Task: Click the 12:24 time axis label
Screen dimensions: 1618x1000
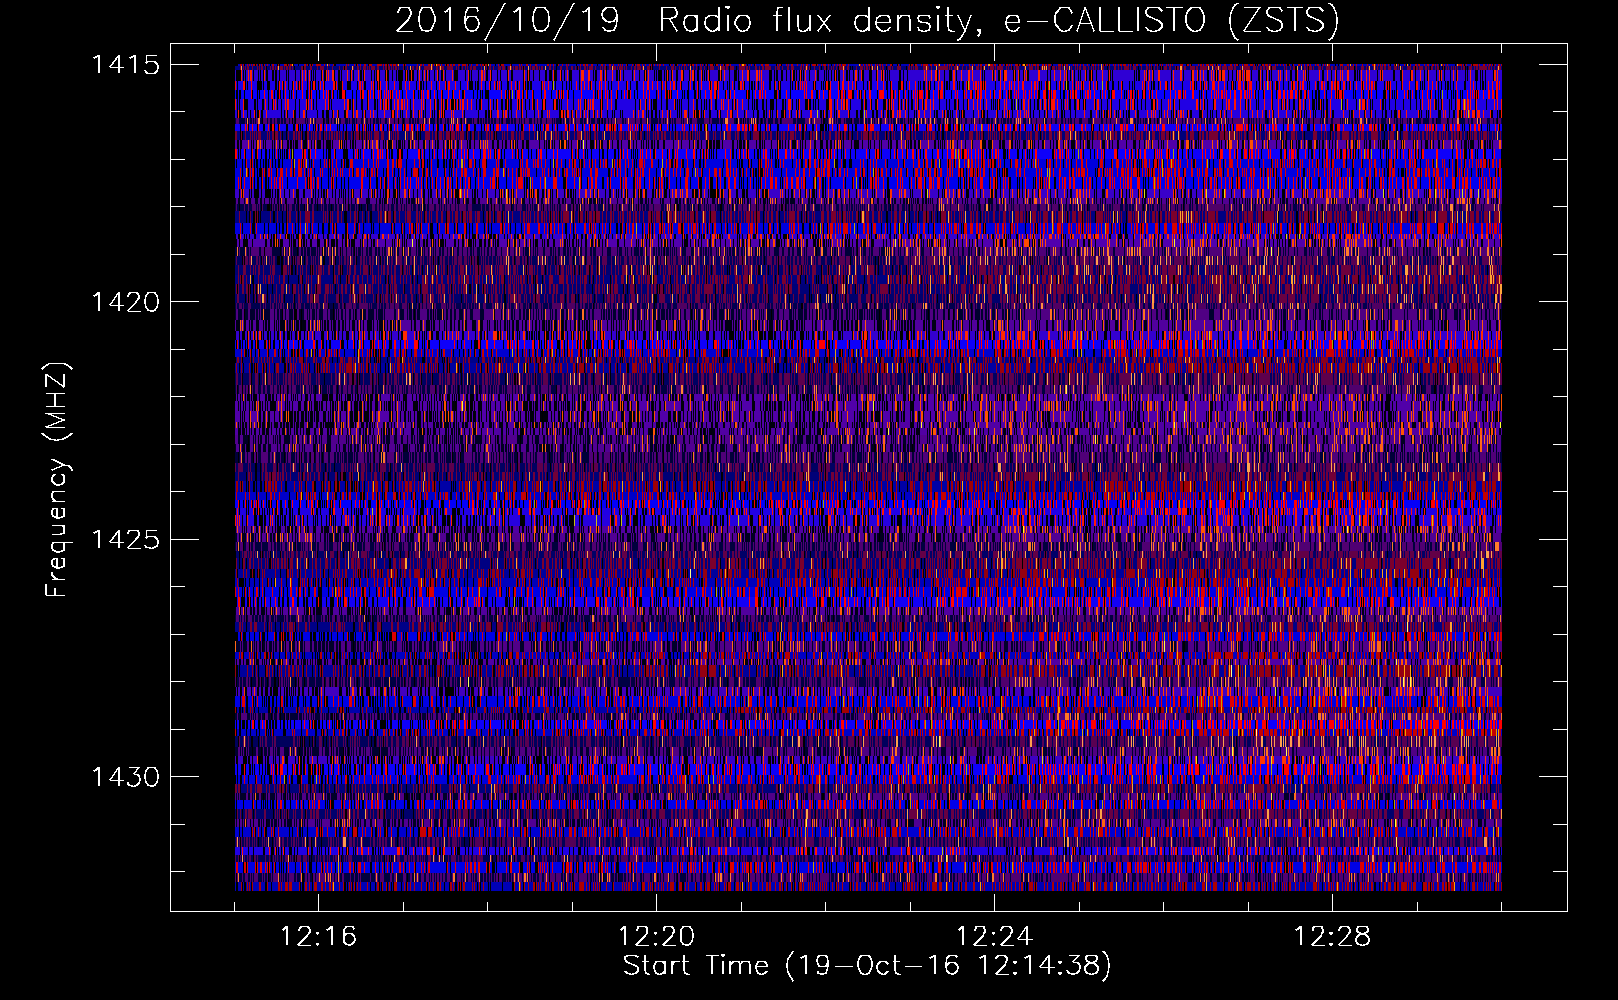Action: [x=994, y=937]
